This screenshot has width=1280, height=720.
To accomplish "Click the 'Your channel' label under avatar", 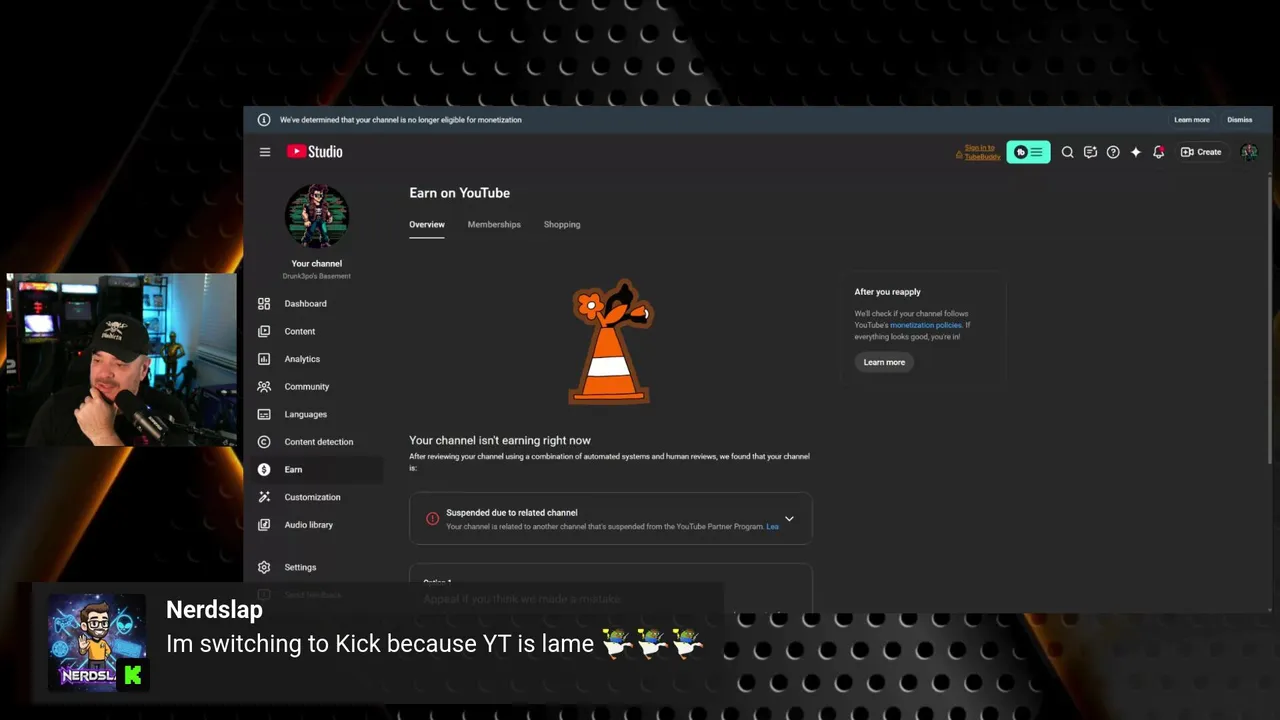I will pyautogui.click(x=317, y=264).
